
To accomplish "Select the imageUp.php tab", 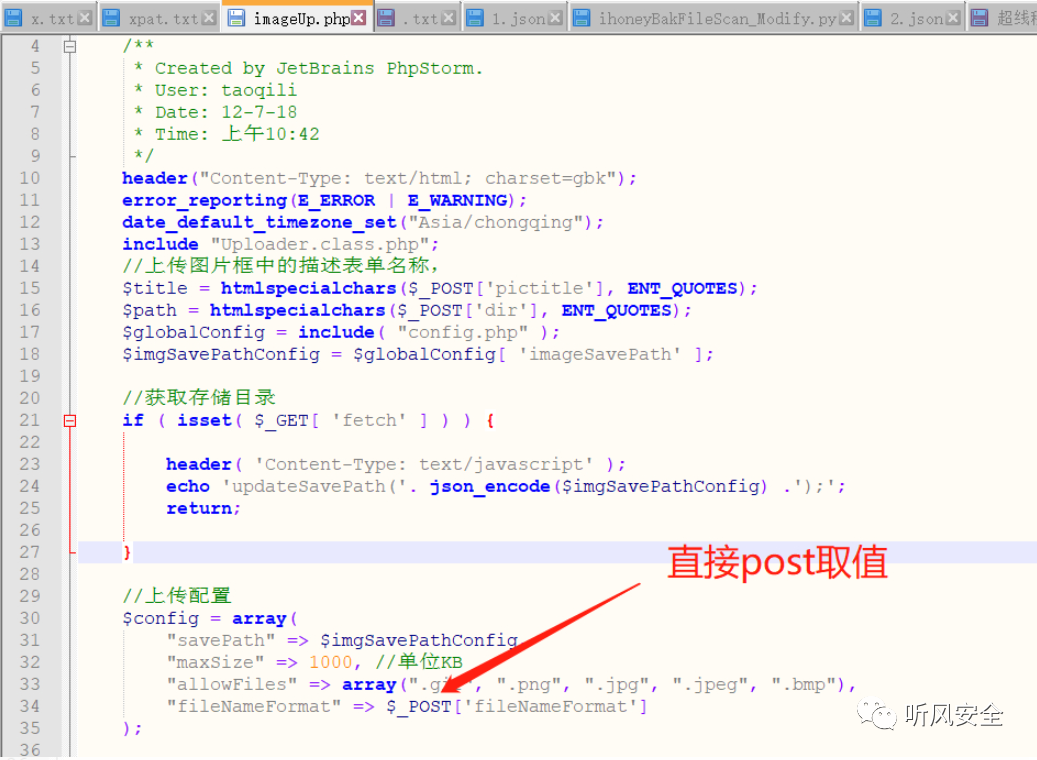I will pos(296,17).
